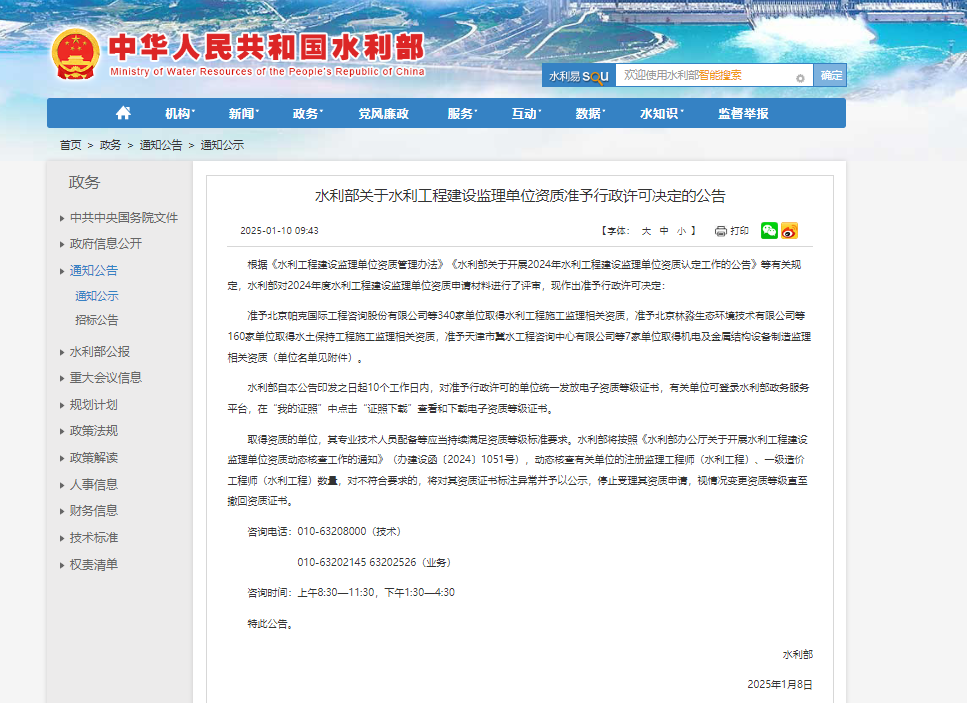Open 通知公示 sidebar sub-item

click(x=97, y=296)
